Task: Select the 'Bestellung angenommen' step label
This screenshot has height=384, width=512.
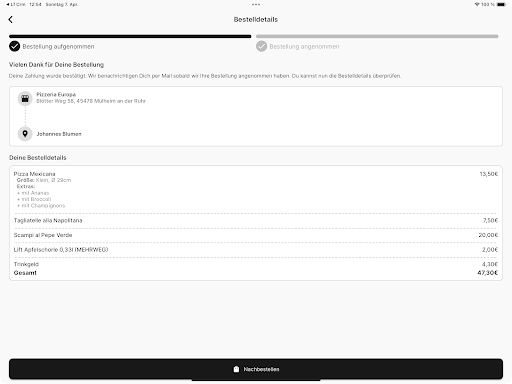Action: [304, 47]
